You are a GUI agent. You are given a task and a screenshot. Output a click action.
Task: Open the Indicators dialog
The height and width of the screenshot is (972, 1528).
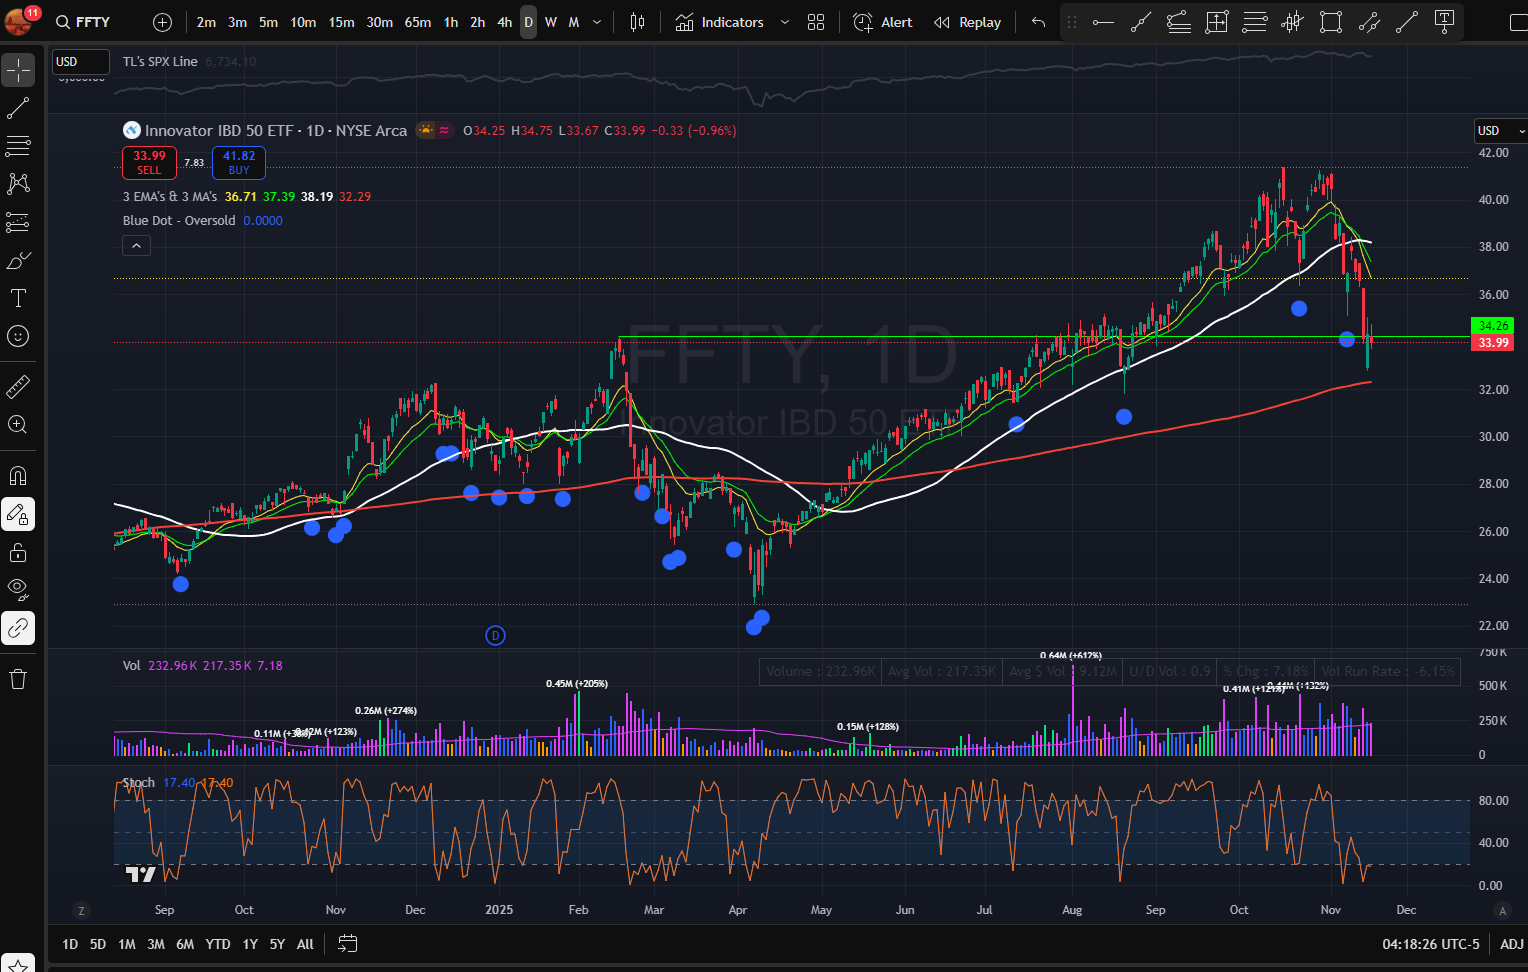[x=720, y=22]
